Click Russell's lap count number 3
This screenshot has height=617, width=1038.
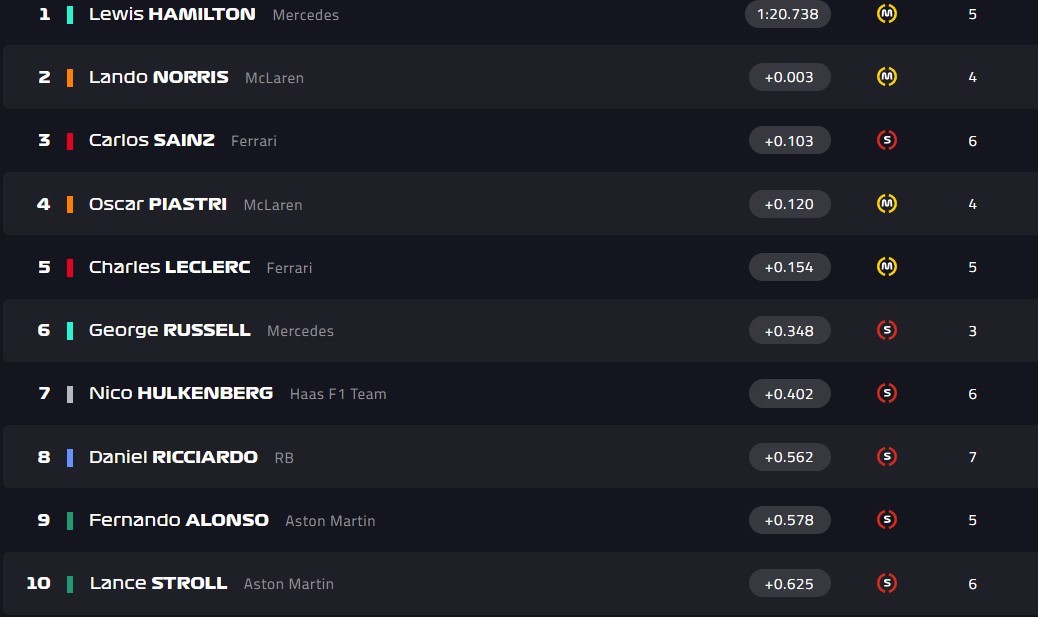click(972, 331)
